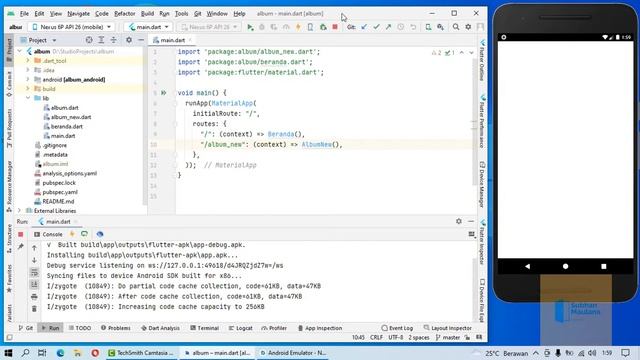
Task: Open the Tools menu
Action: pyautogui.click(x=181, y=13)
